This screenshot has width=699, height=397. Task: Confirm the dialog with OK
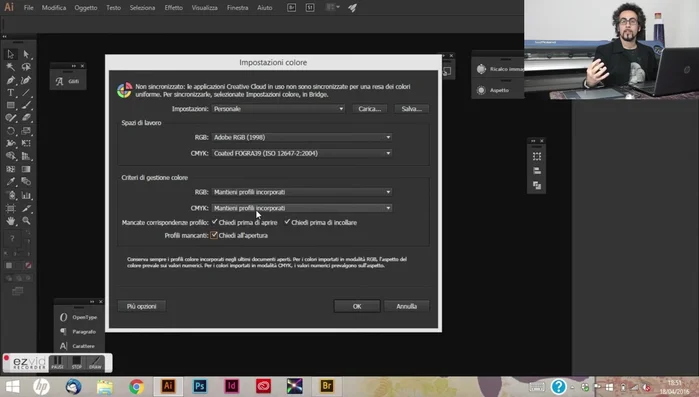pyautogui.click(x=357, y=306)
